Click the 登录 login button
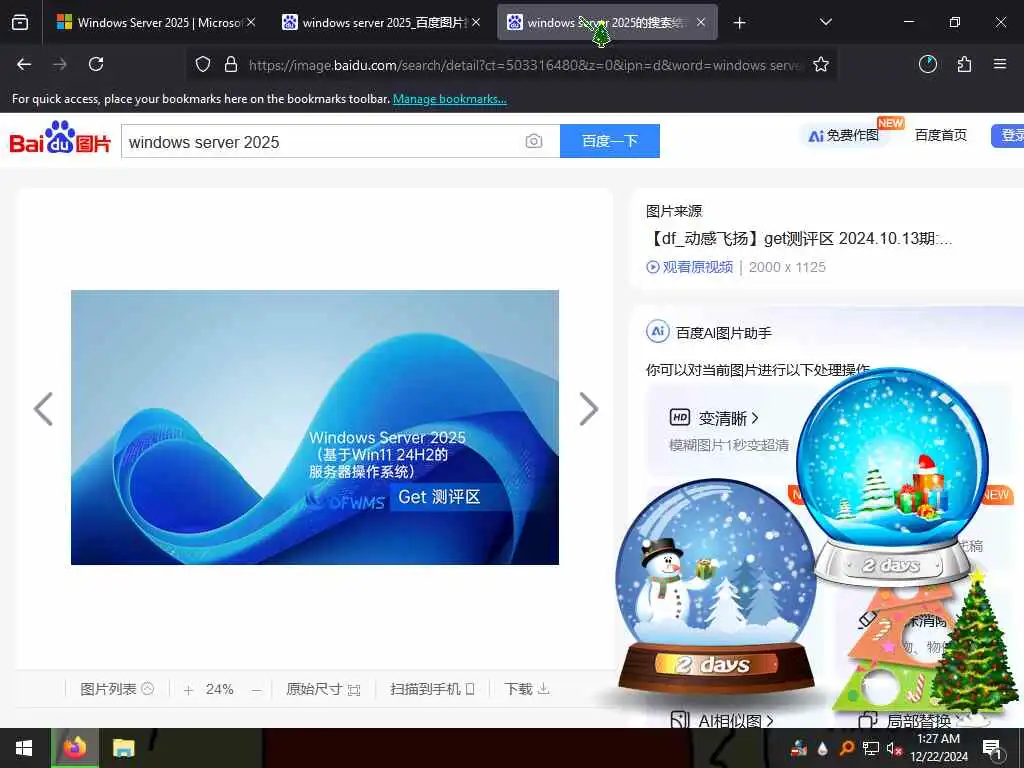This screenshot has width=1024, height=768. point(1008,135)
